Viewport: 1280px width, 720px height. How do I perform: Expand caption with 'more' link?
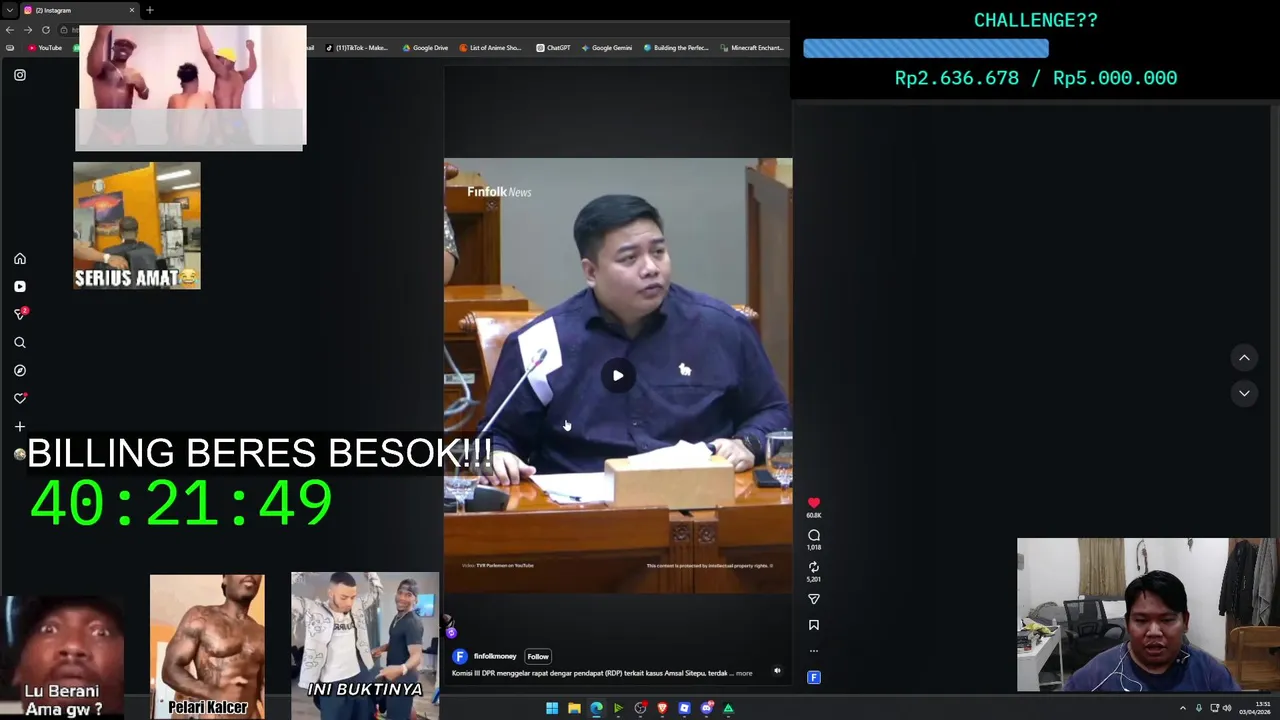(x=744, y=673)
